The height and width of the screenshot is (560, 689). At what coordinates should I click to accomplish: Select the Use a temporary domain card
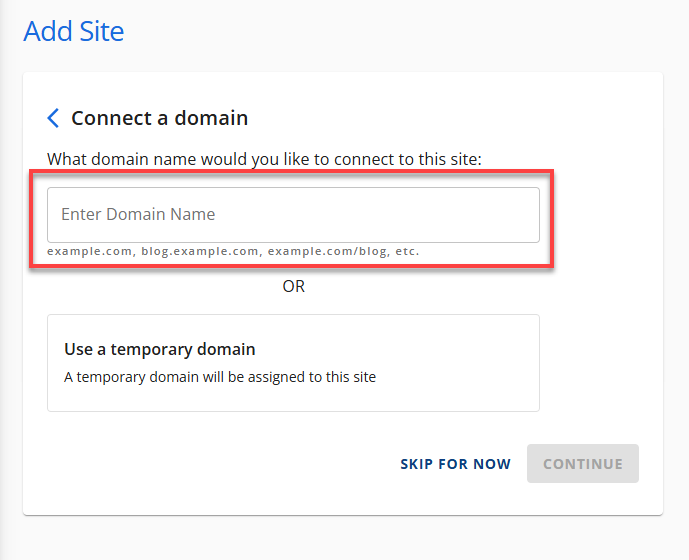click(293, 363)
